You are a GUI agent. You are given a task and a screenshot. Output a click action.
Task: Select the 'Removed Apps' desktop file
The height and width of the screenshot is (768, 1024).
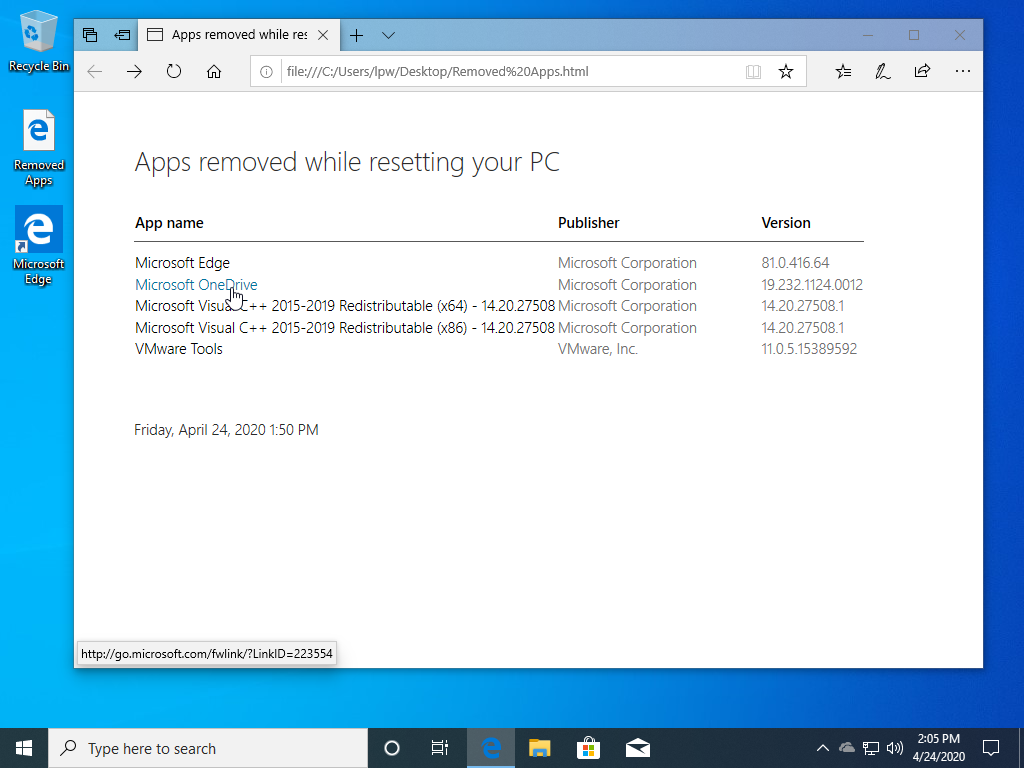pos(39,149)
